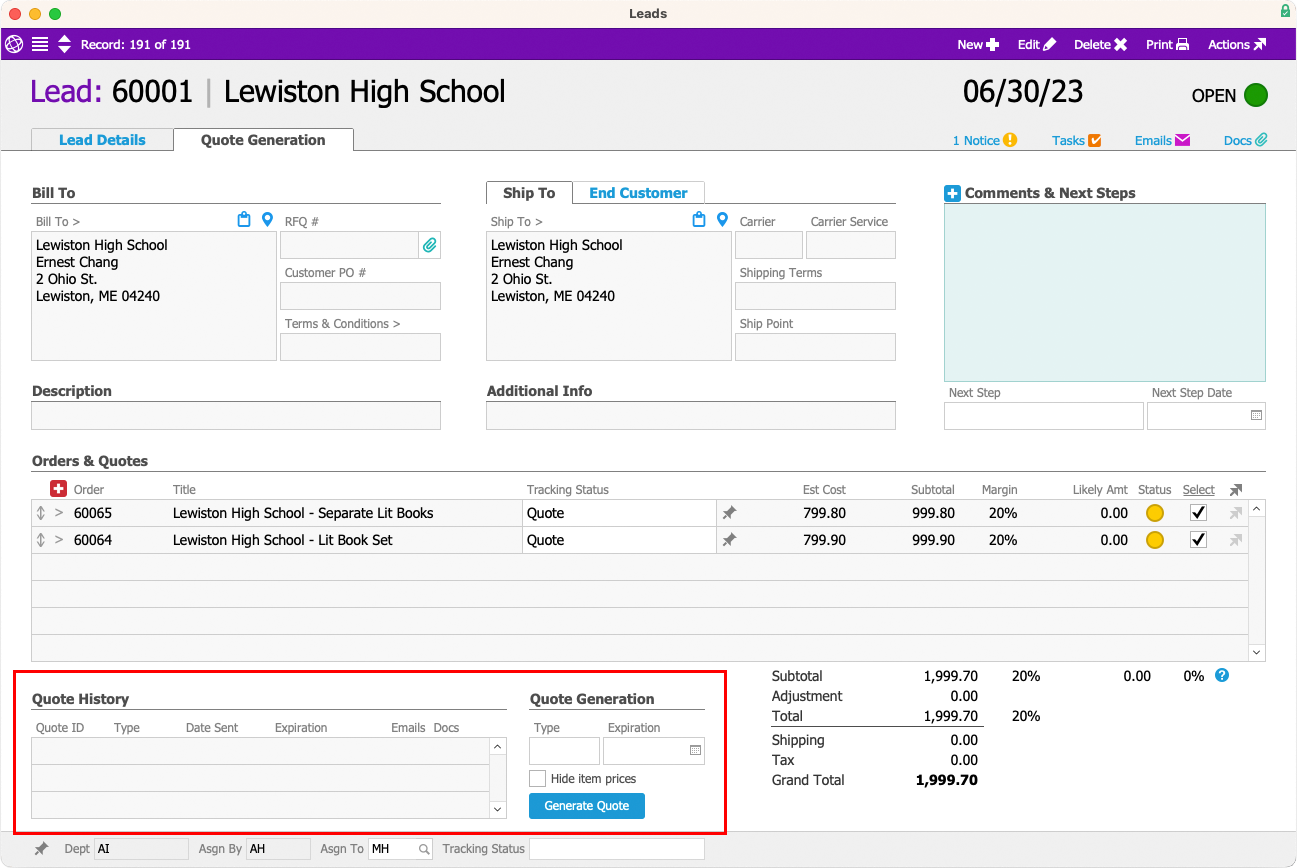Click the go-to arrow for order 60064
Viewport: 1297px width, 868px height.
1236,540
